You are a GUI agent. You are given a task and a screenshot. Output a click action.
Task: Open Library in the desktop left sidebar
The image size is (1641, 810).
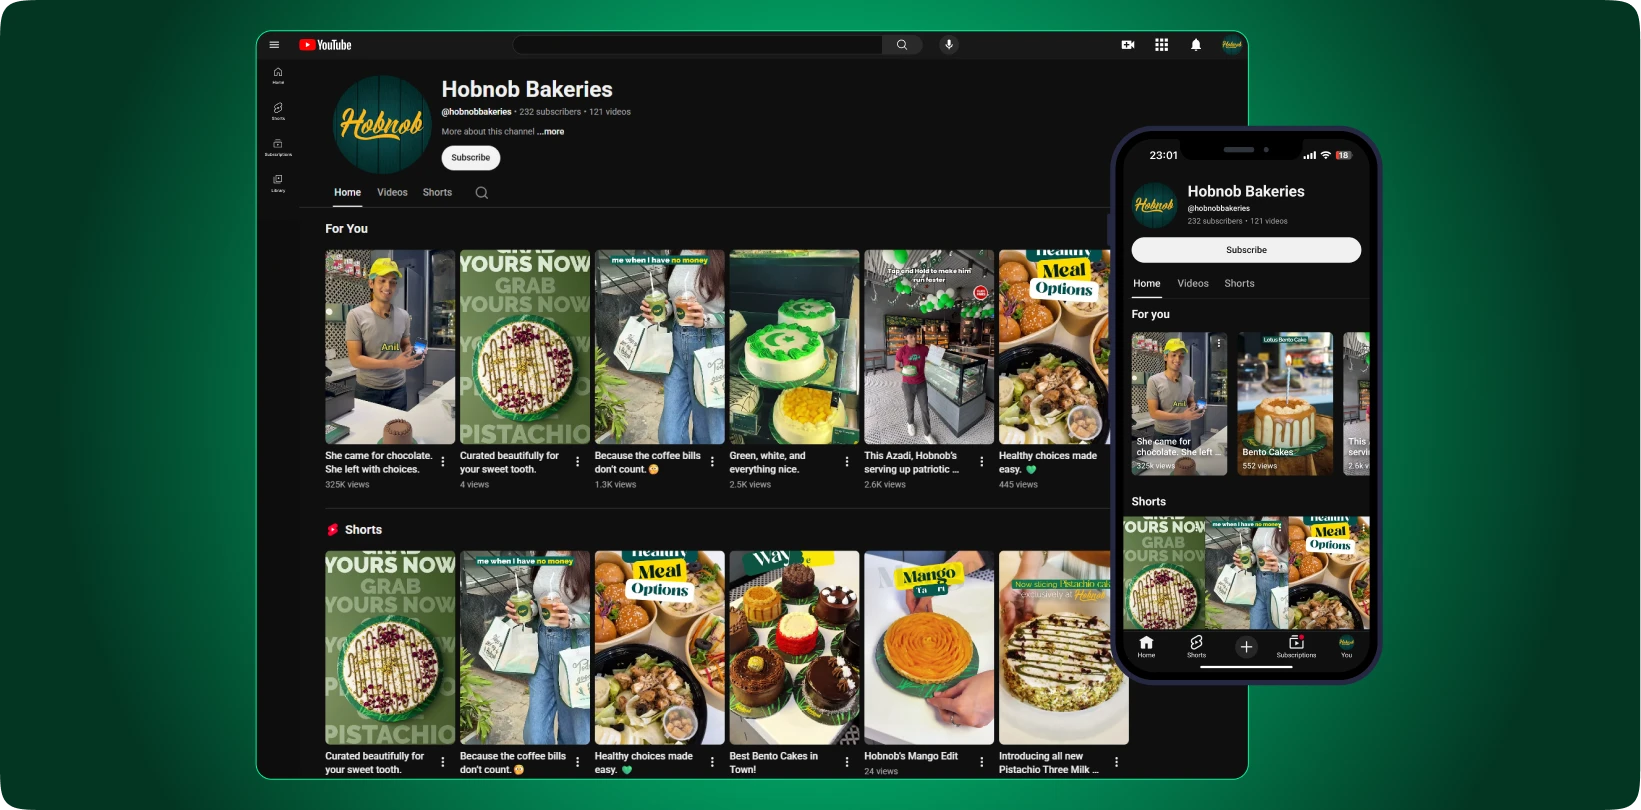coord(278,183)
